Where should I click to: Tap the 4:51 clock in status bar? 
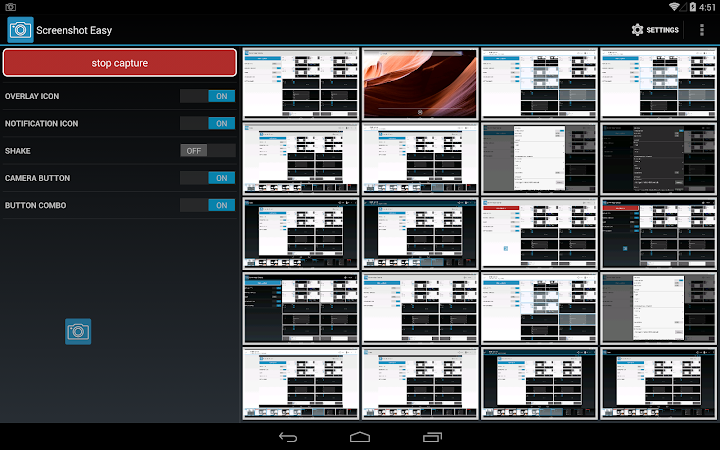tap(707, 7)
